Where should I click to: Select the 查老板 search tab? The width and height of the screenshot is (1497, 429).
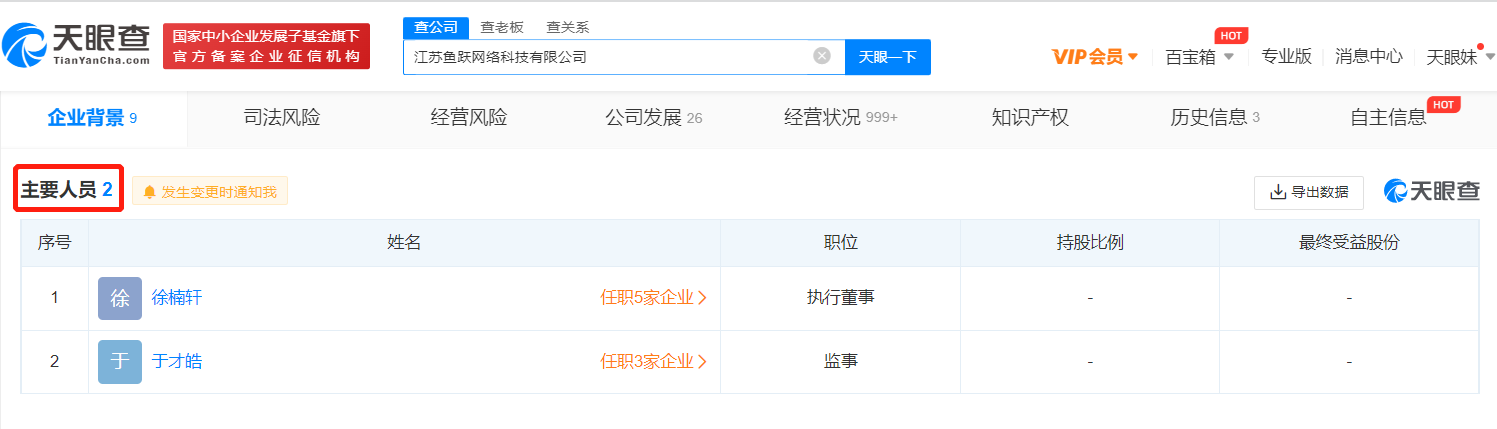[502, 27]
